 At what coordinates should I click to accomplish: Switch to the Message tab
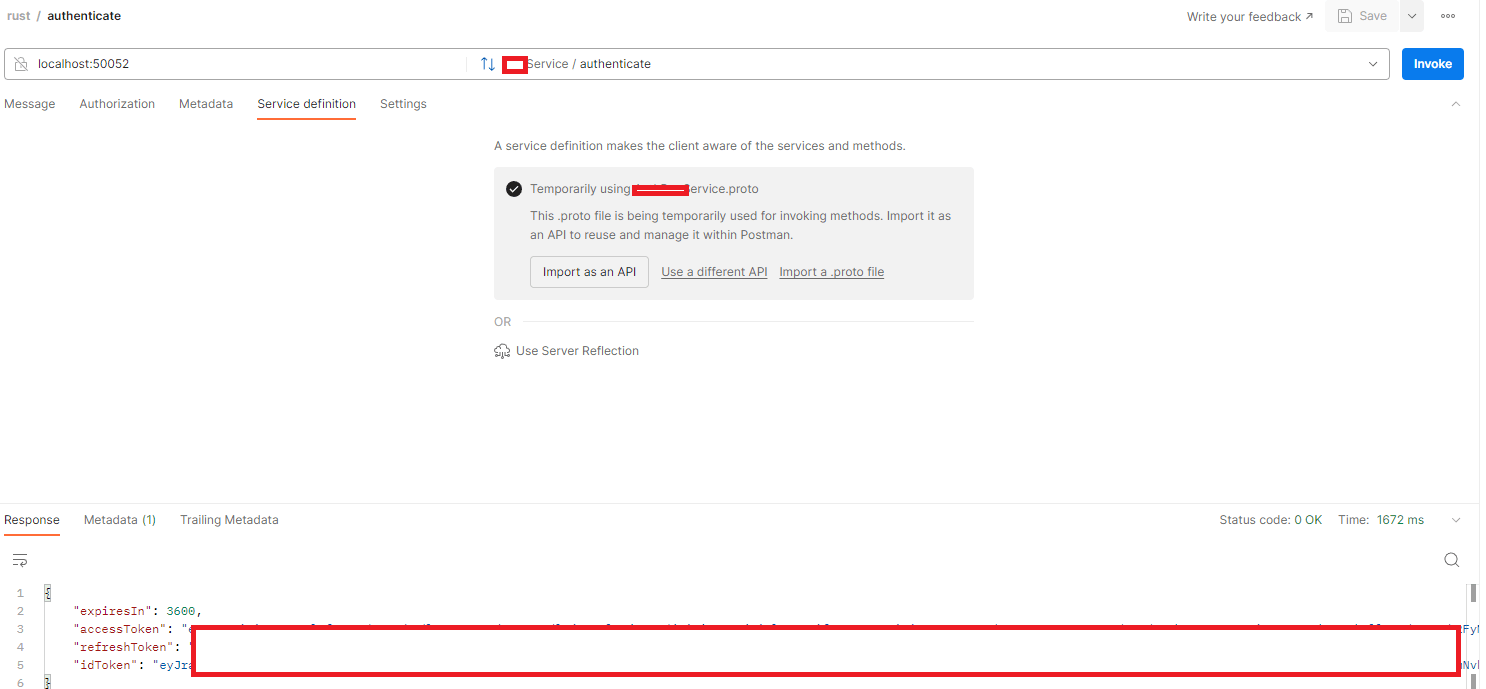30,104
